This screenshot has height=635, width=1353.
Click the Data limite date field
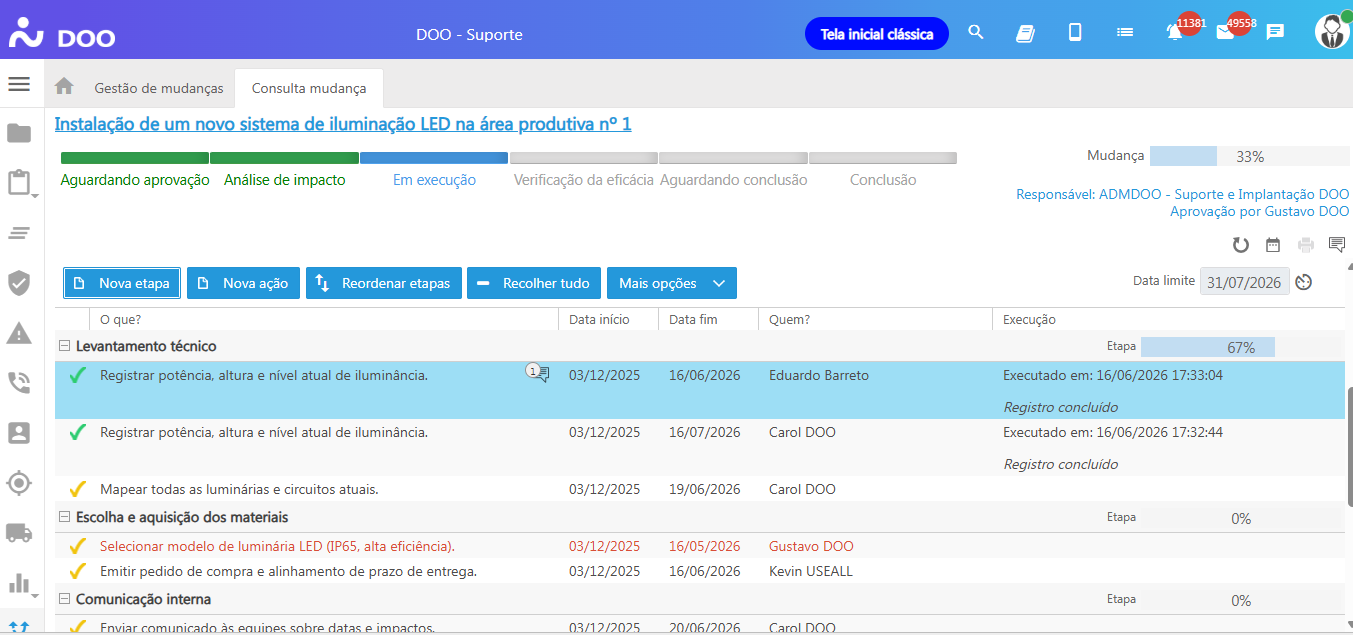pos(1244,282)
